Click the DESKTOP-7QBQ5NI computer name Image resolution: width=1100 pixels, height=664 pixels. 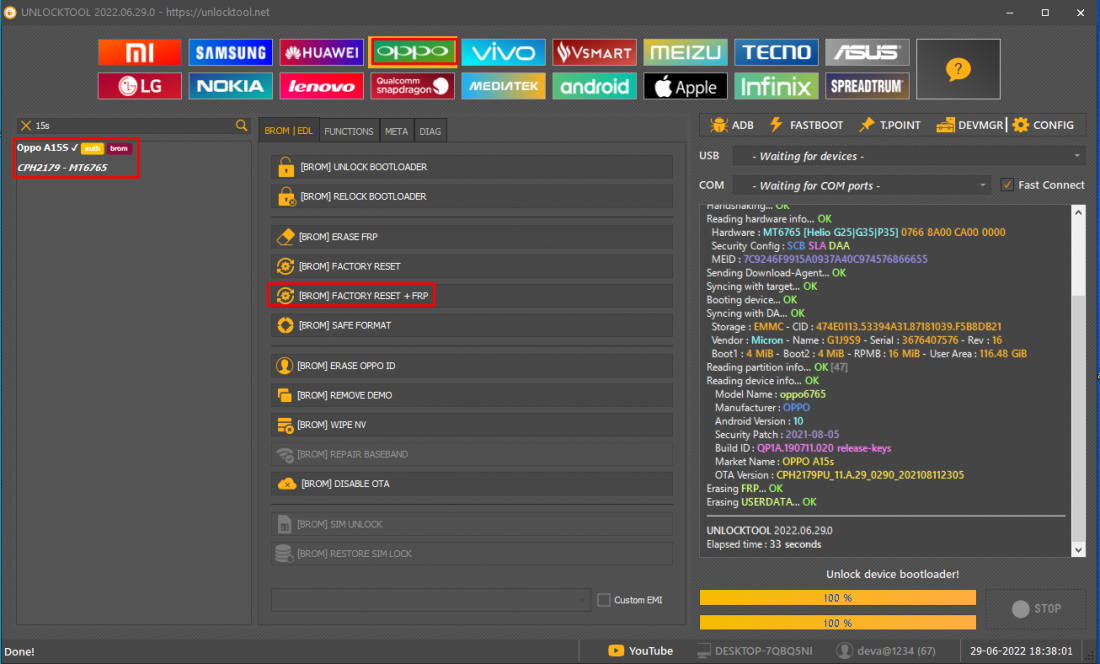tap(755, 651)
